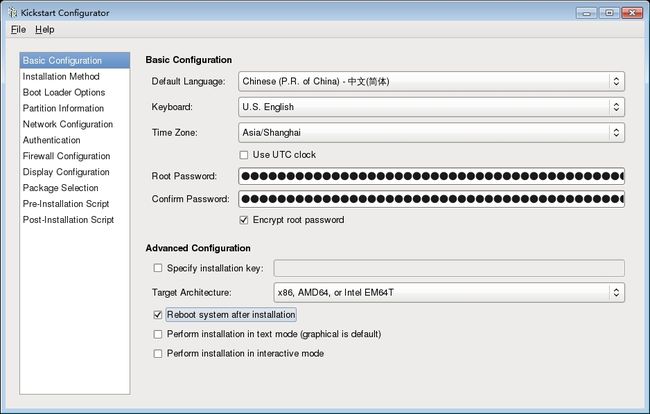Screen dimensions: 650x414
Task: Open Boot Loader Options section
Action: coord(75,92)
